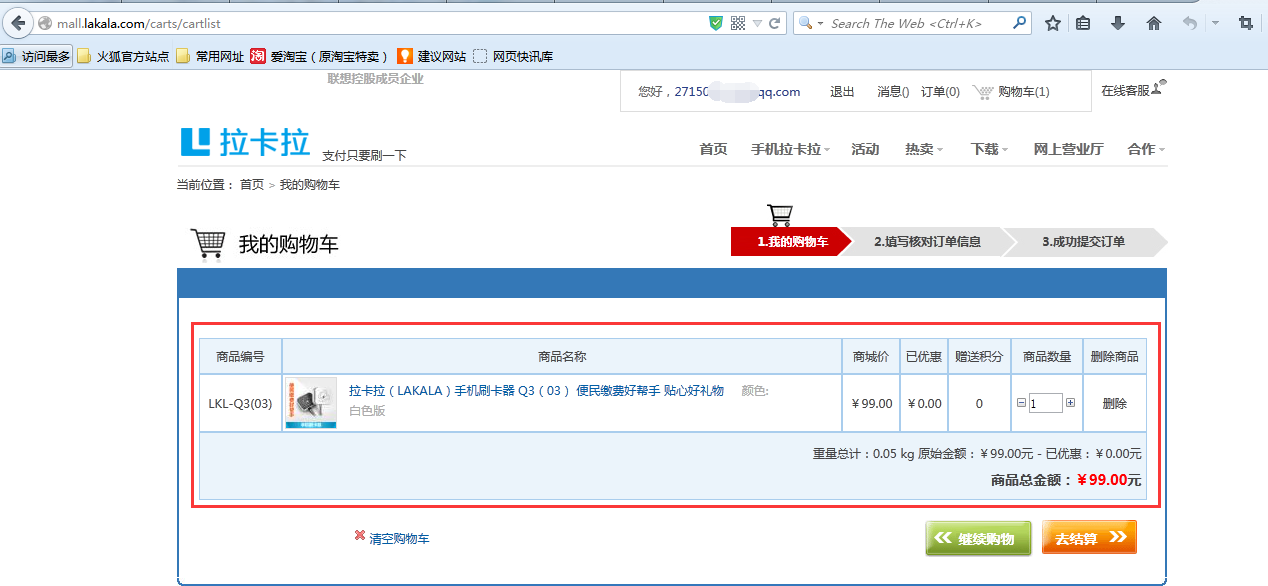
Task: Go back using the browser back arrow
Action: [x=17, y=23]
